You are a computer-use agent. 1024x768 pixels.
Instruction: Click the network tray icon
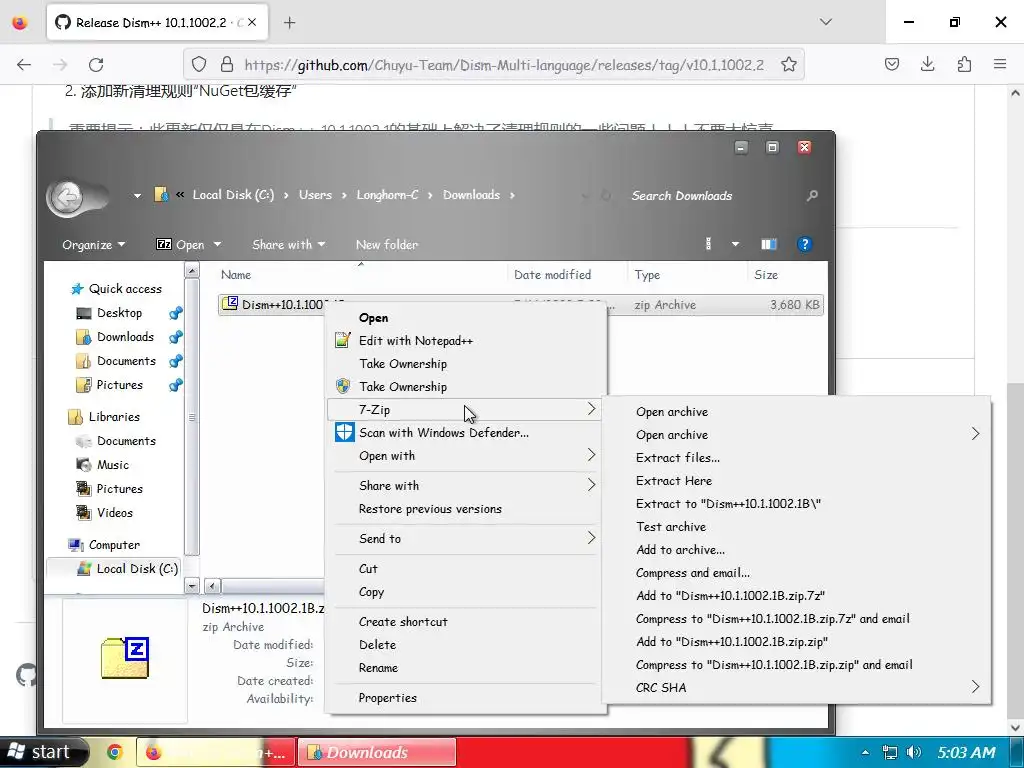[x=889, y=752]
